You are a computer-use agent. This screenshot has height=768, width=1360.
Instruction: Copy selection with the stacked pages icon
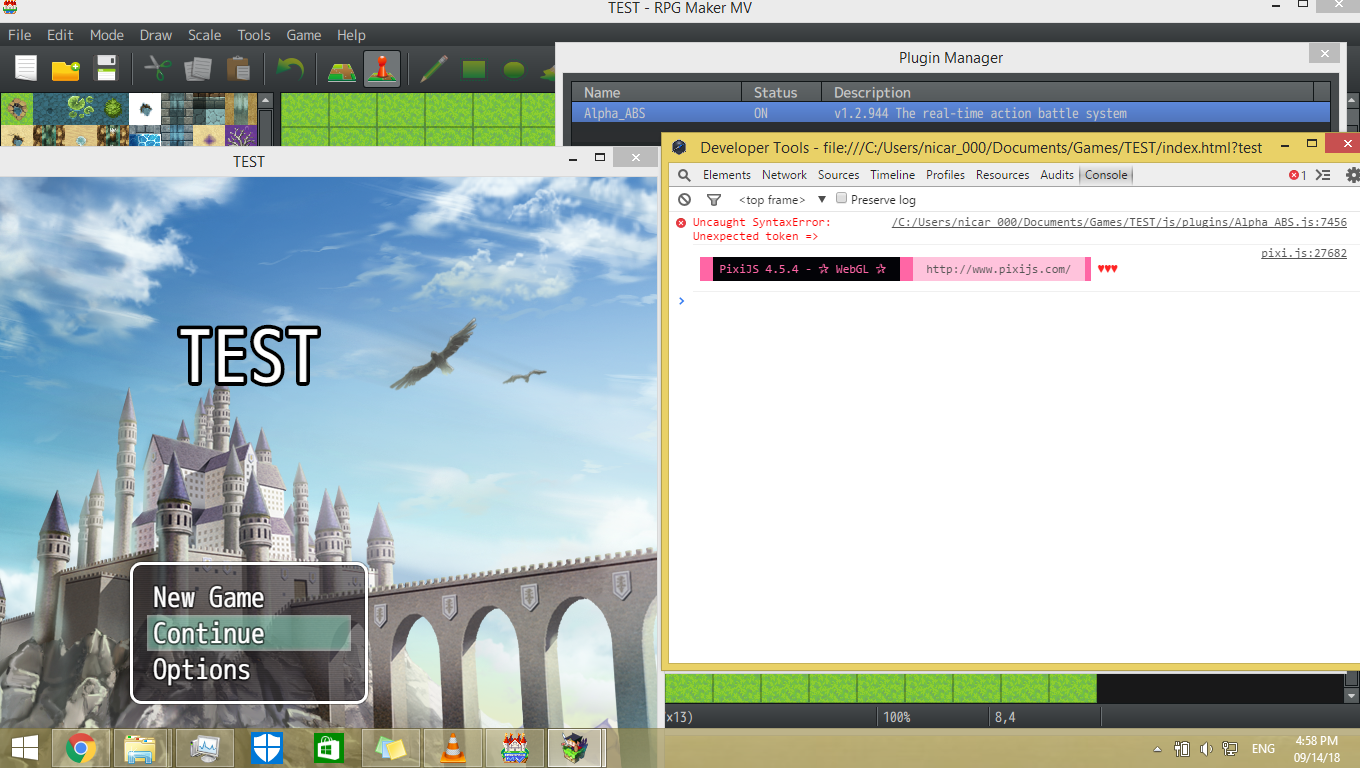198,69
